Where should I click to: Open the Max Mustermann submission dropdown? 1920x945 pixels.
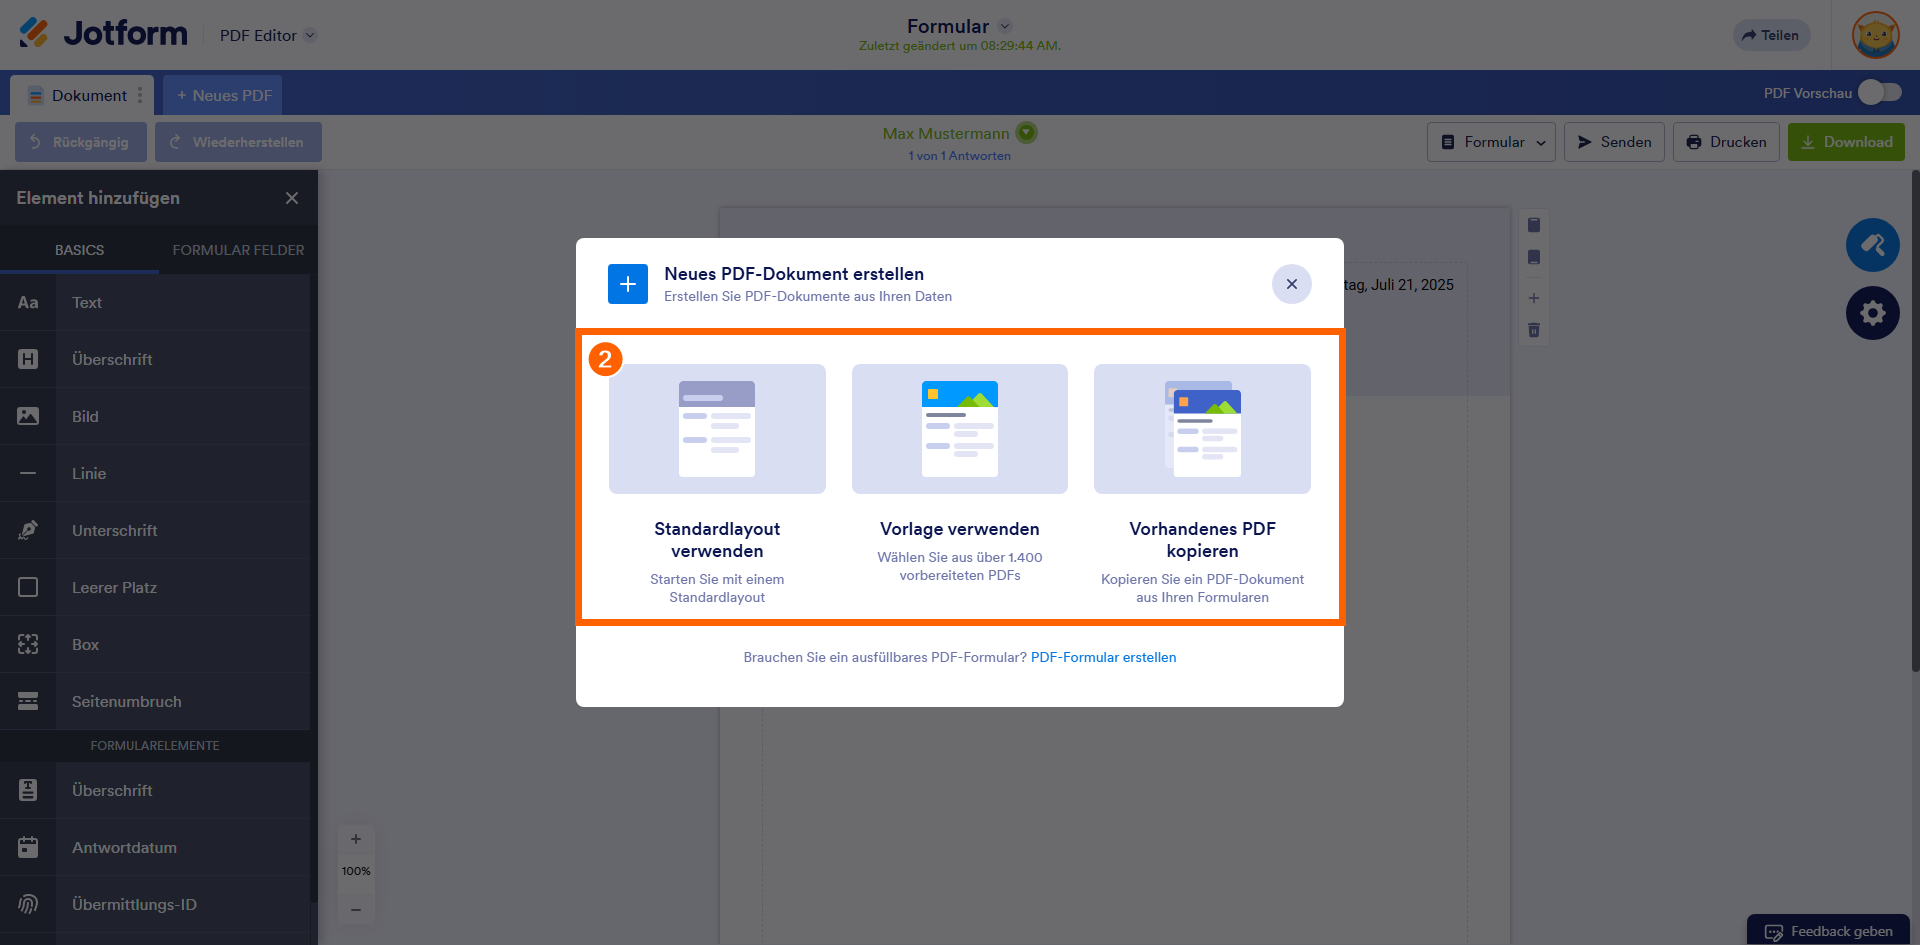[x=1027, y=132]
